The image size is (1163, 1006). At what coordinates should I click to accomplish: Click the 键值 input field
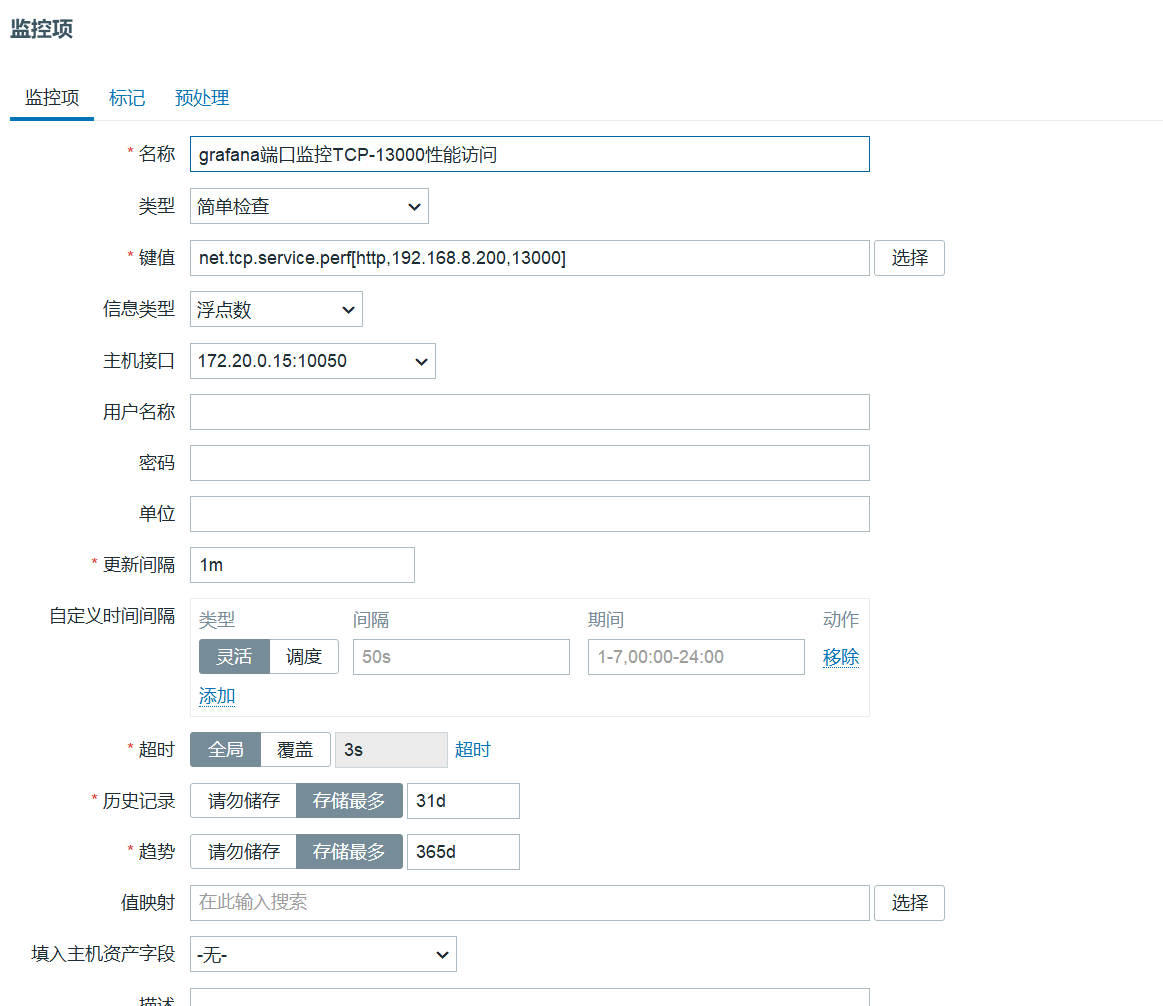point(529,258)
